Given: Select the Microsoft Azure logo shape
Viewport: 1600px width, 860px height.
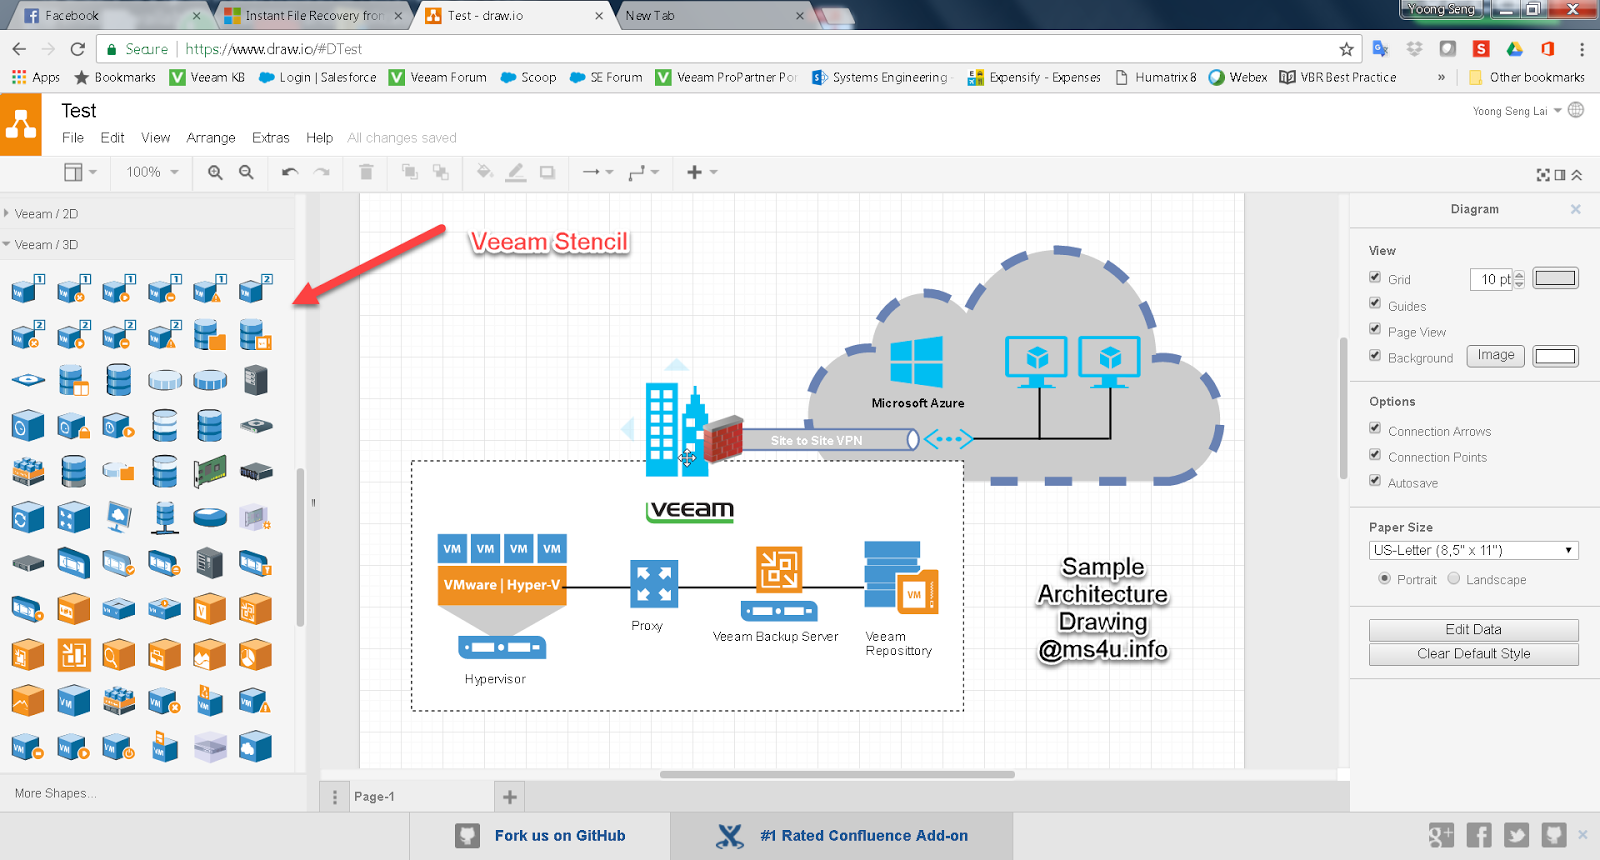Looking at the screenshot, I should pos(917,361).
